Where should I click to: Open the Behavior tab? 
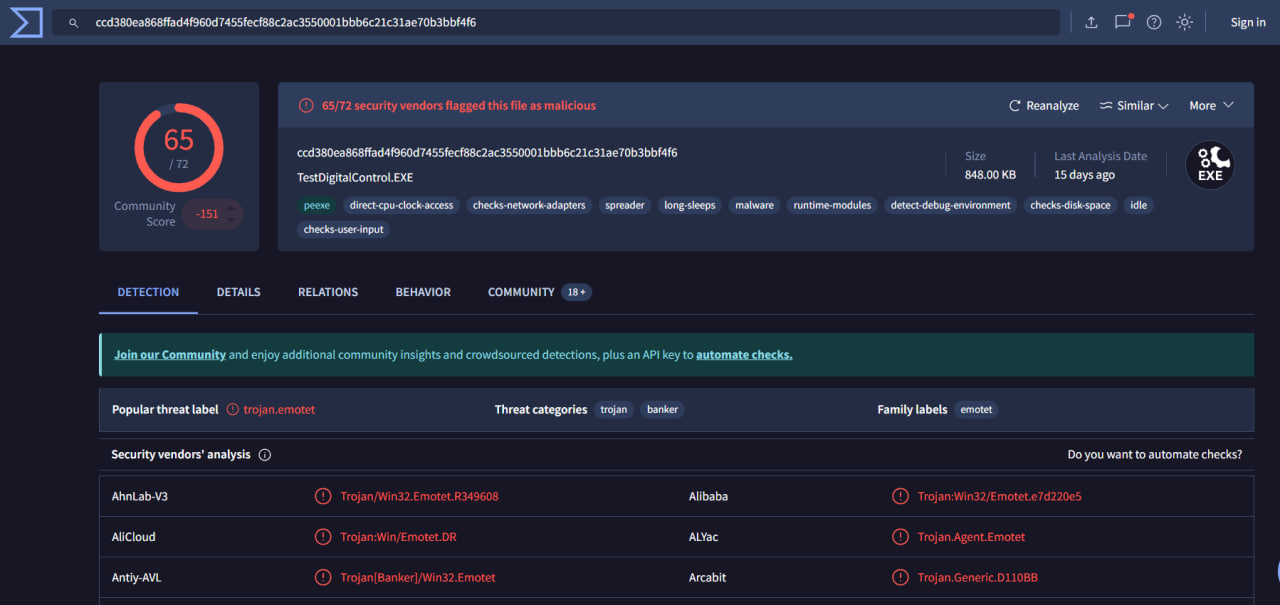click(423, 292)
